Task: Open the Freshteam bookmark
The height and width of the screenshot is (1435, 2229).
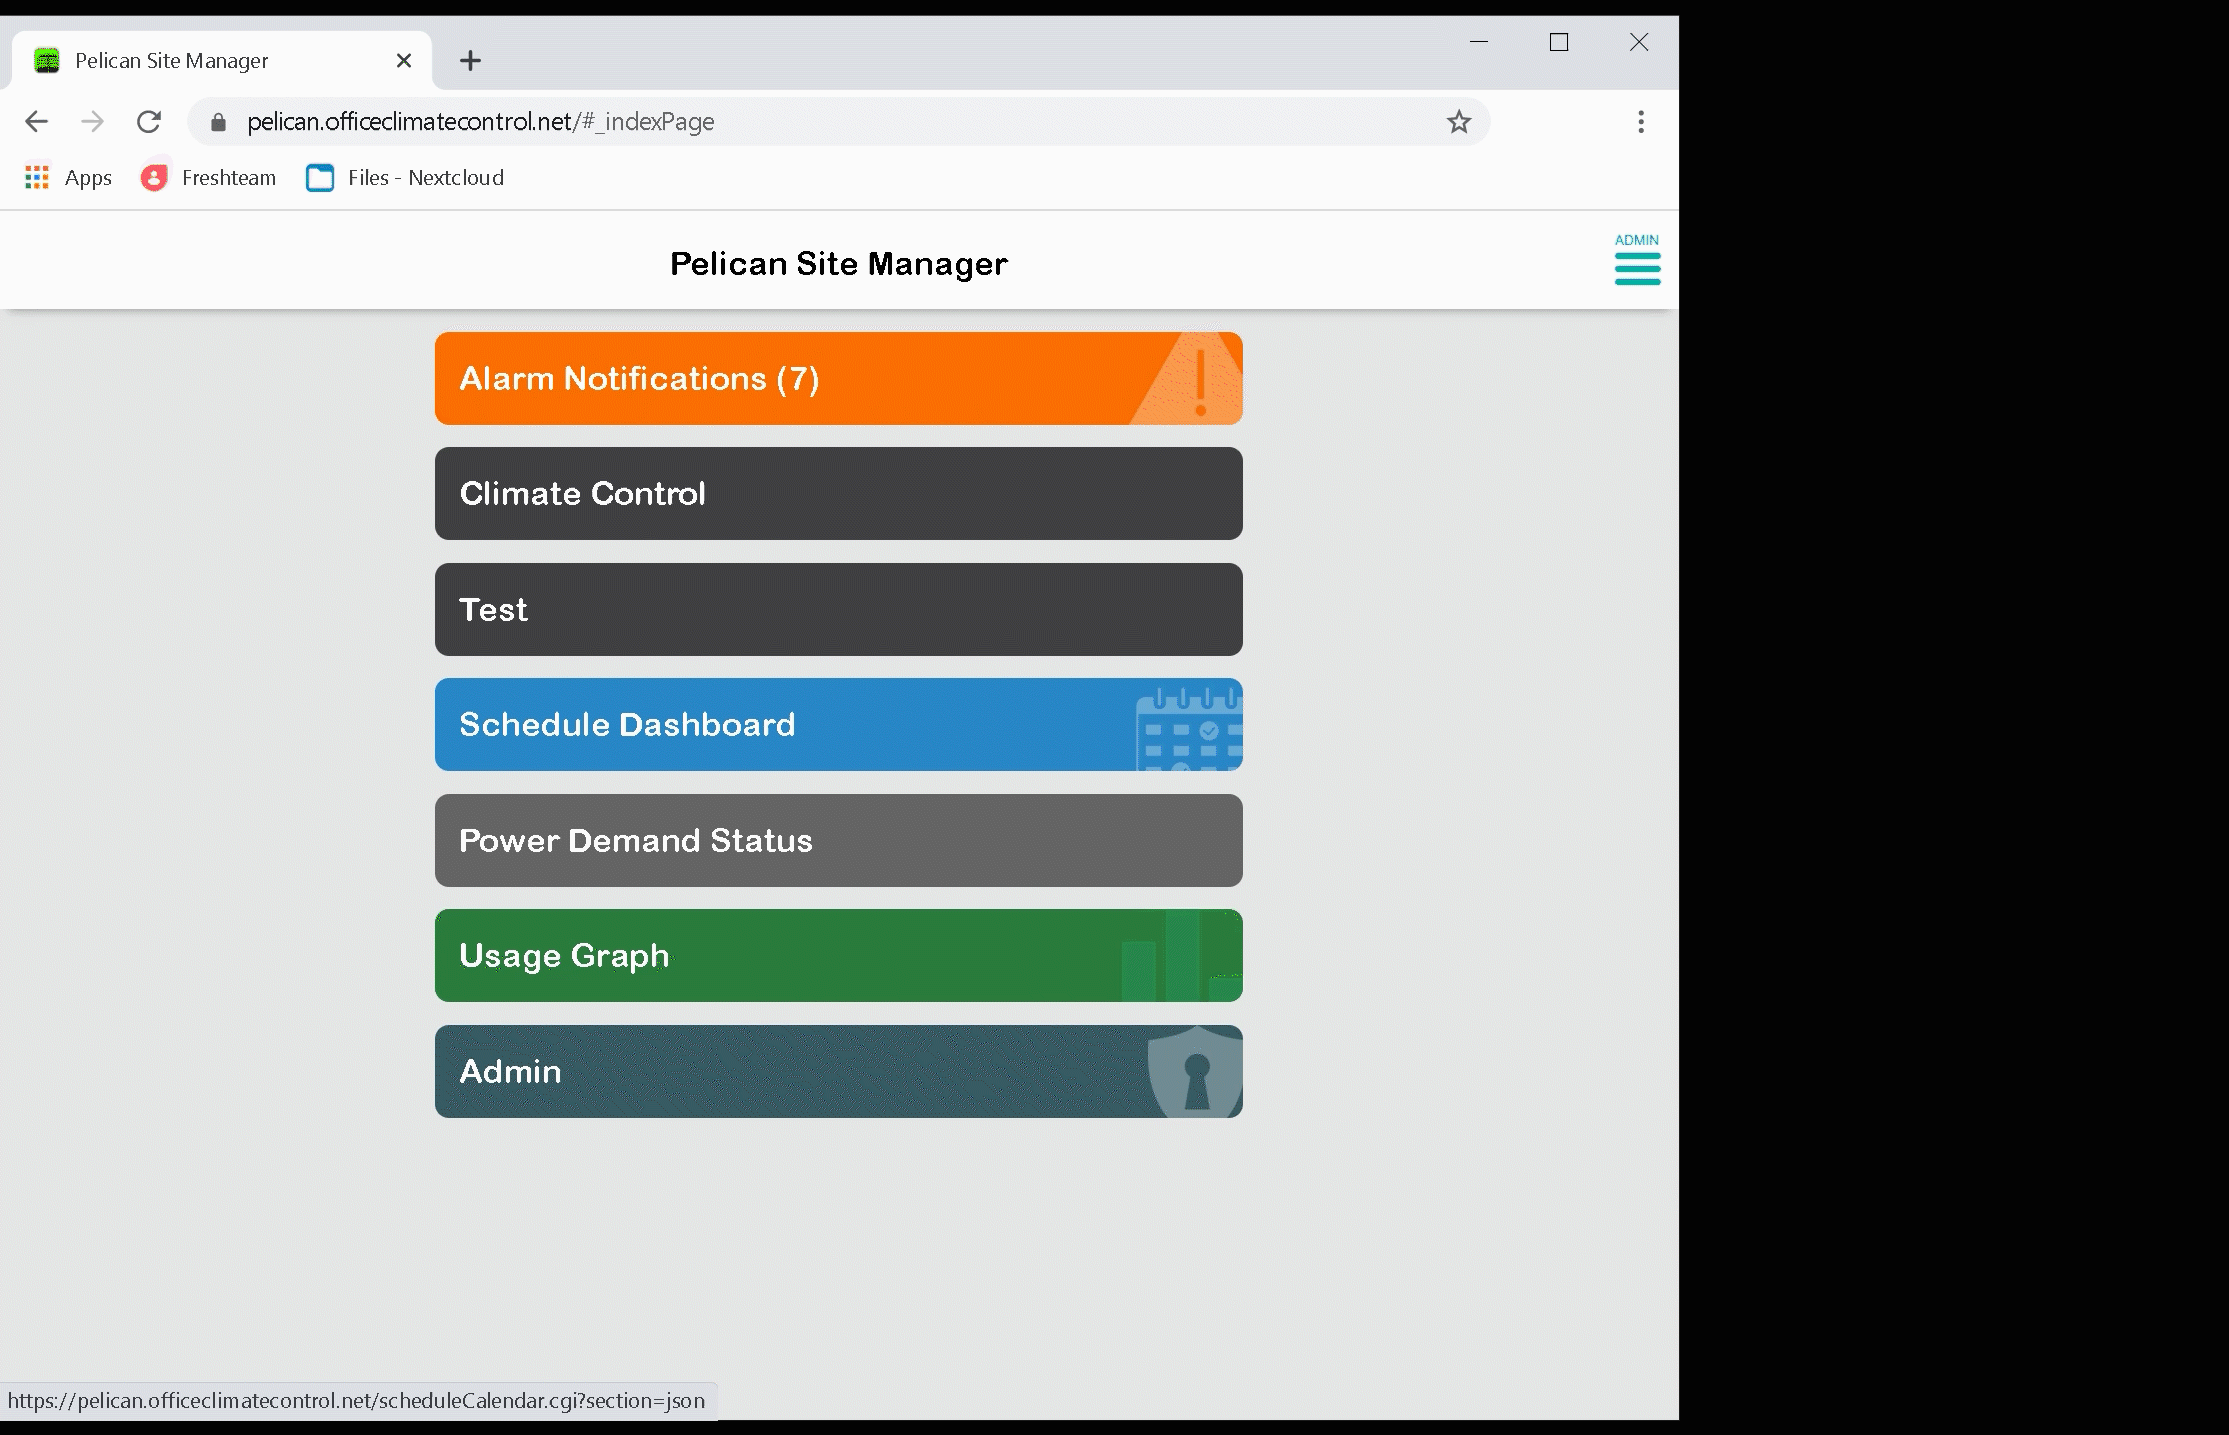Action: click(208, 178)
